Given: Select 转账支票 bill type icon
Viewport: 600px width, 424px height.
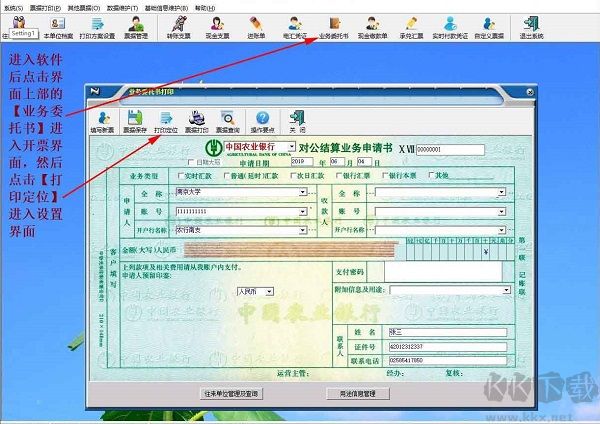Looking at the screenshot, I should coord(179,28).
